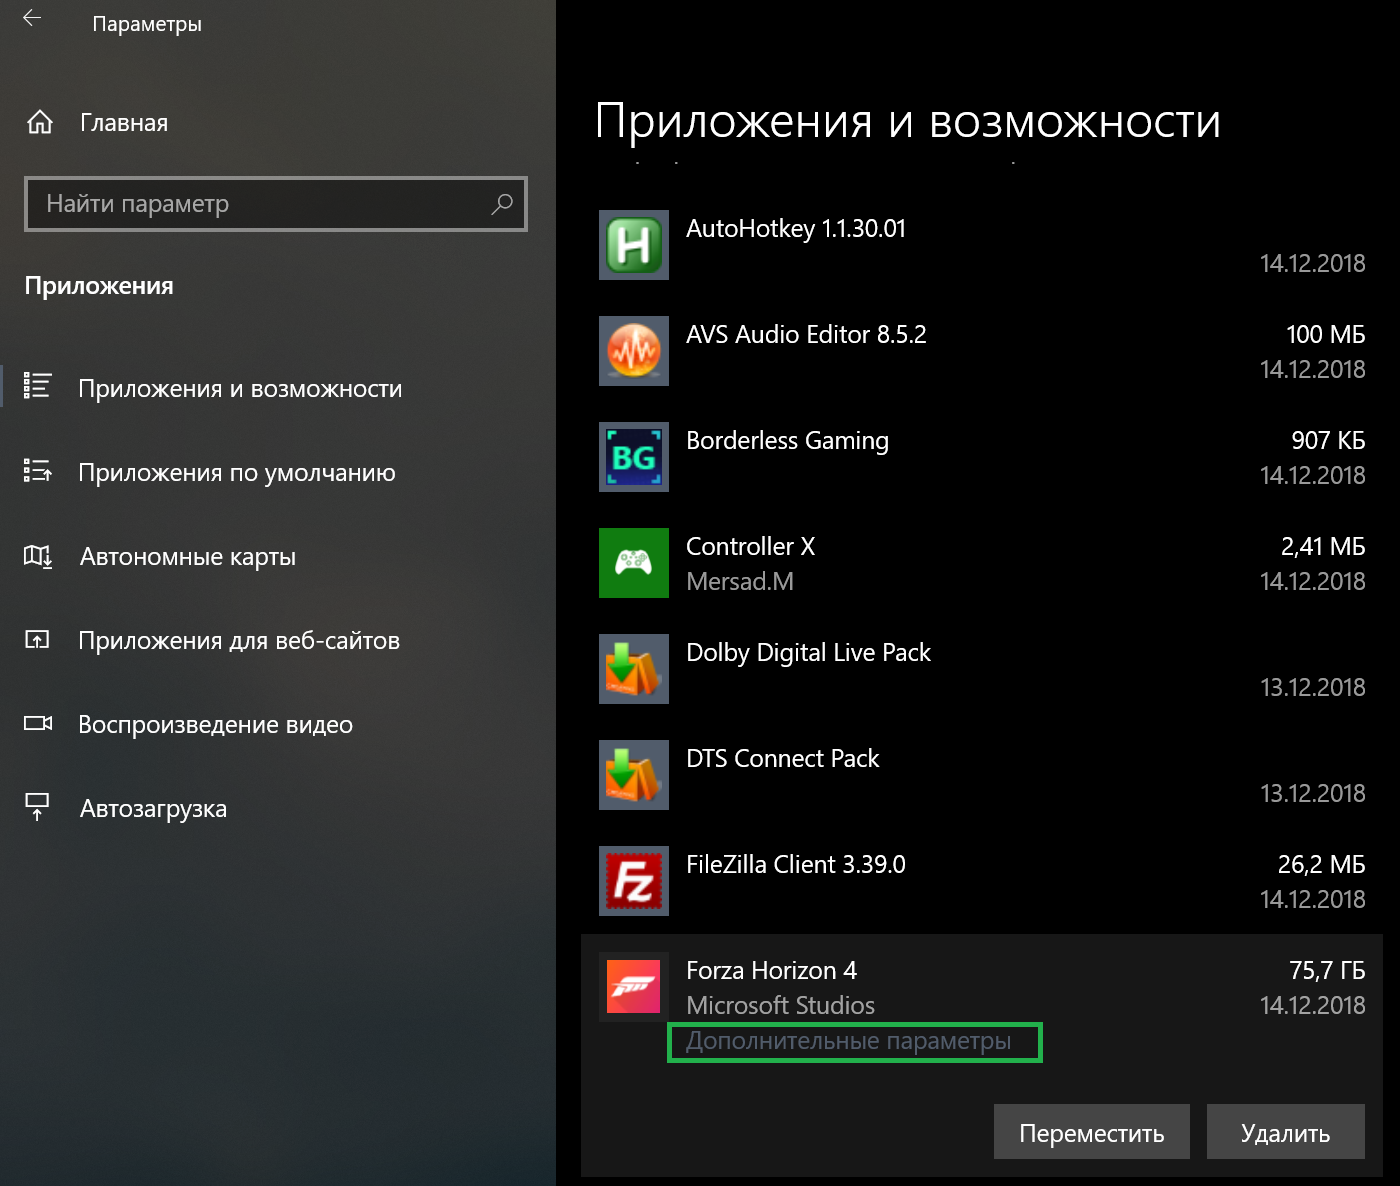Viewport: 1400px width, 1186px height.
Task: Open Приложения для веб-сайтов section
Action: 239,641
